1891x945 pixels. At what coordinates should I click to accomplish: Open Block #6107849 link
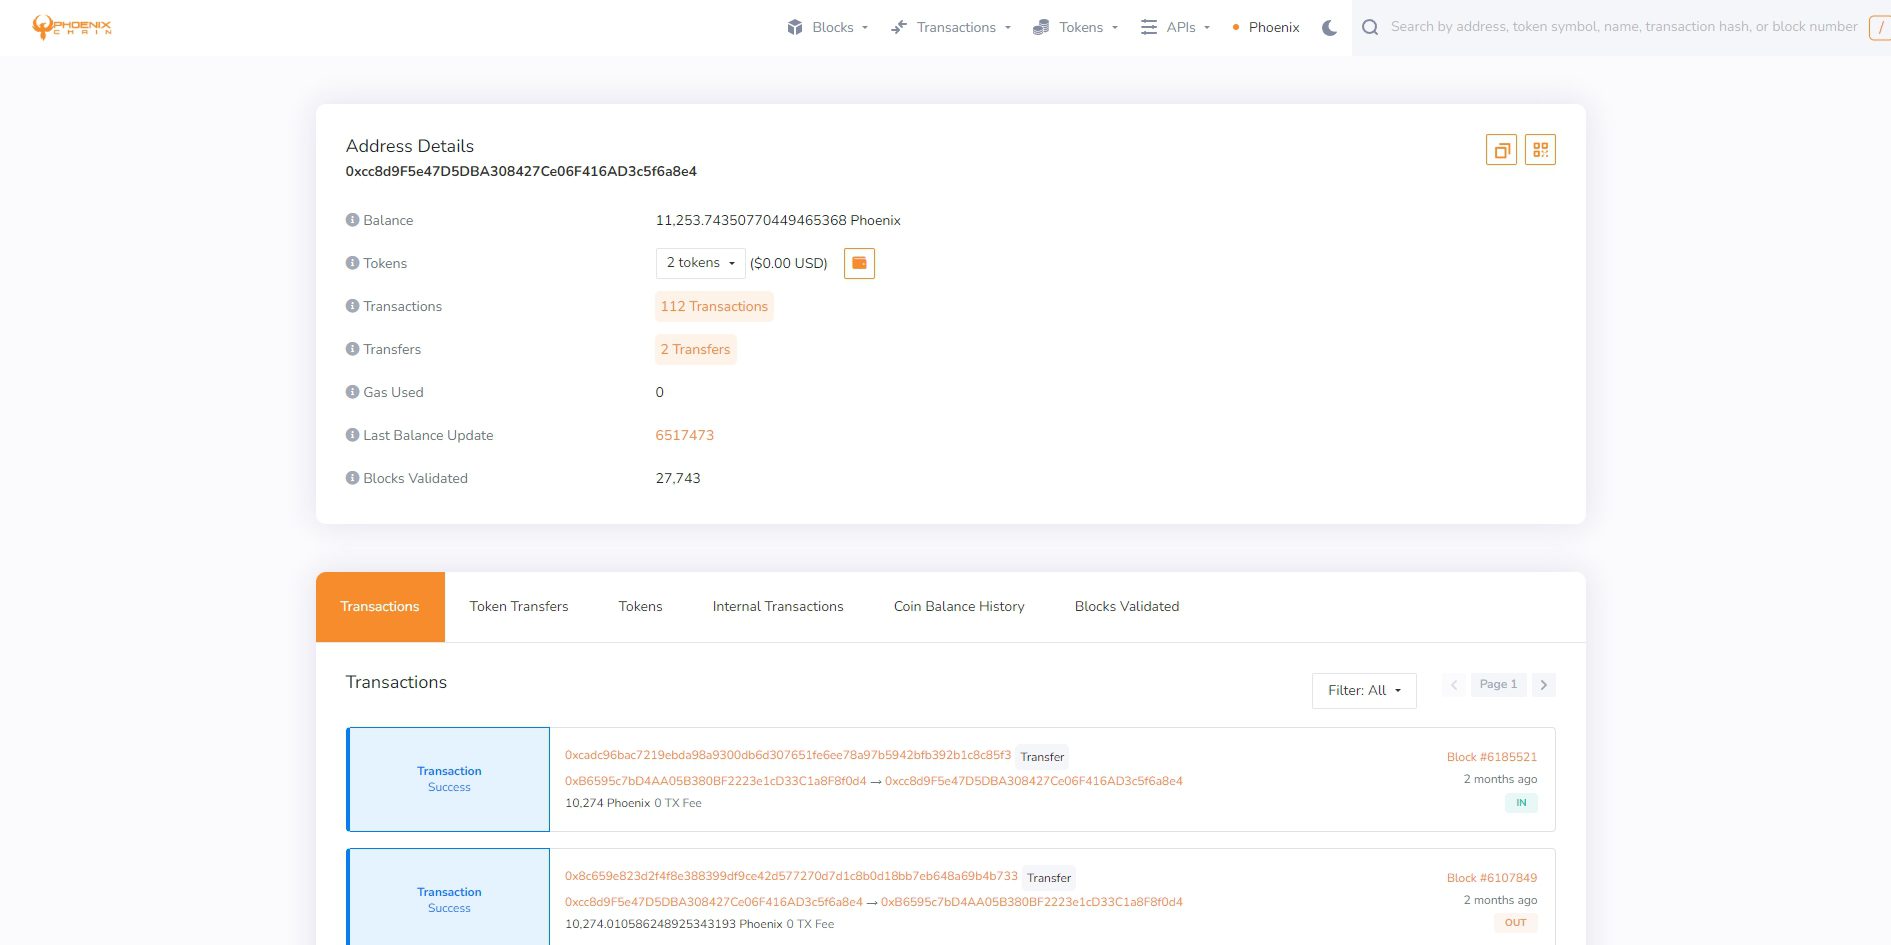pyautogui.click(x=1492, y=878)
